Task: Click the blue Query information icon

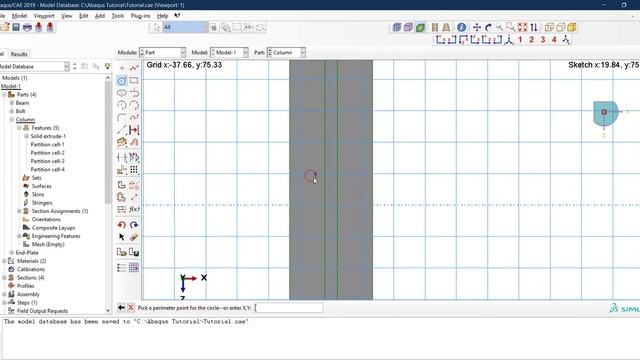Action: coord(462,27)
